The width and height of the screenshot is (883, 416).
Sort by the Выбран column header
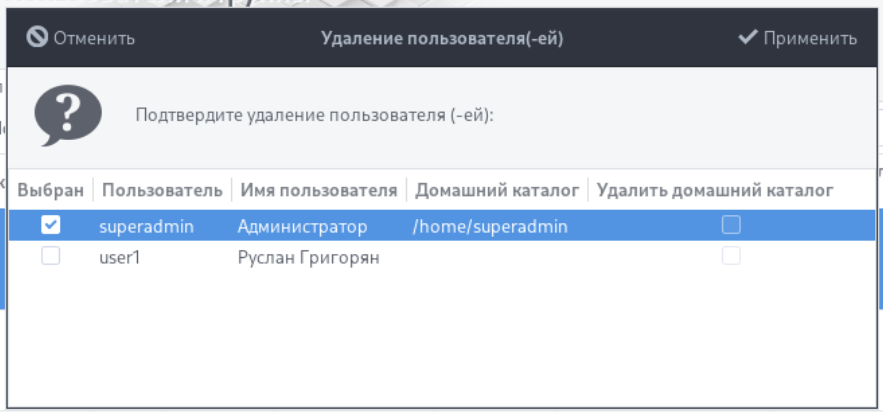click(51, 190)
